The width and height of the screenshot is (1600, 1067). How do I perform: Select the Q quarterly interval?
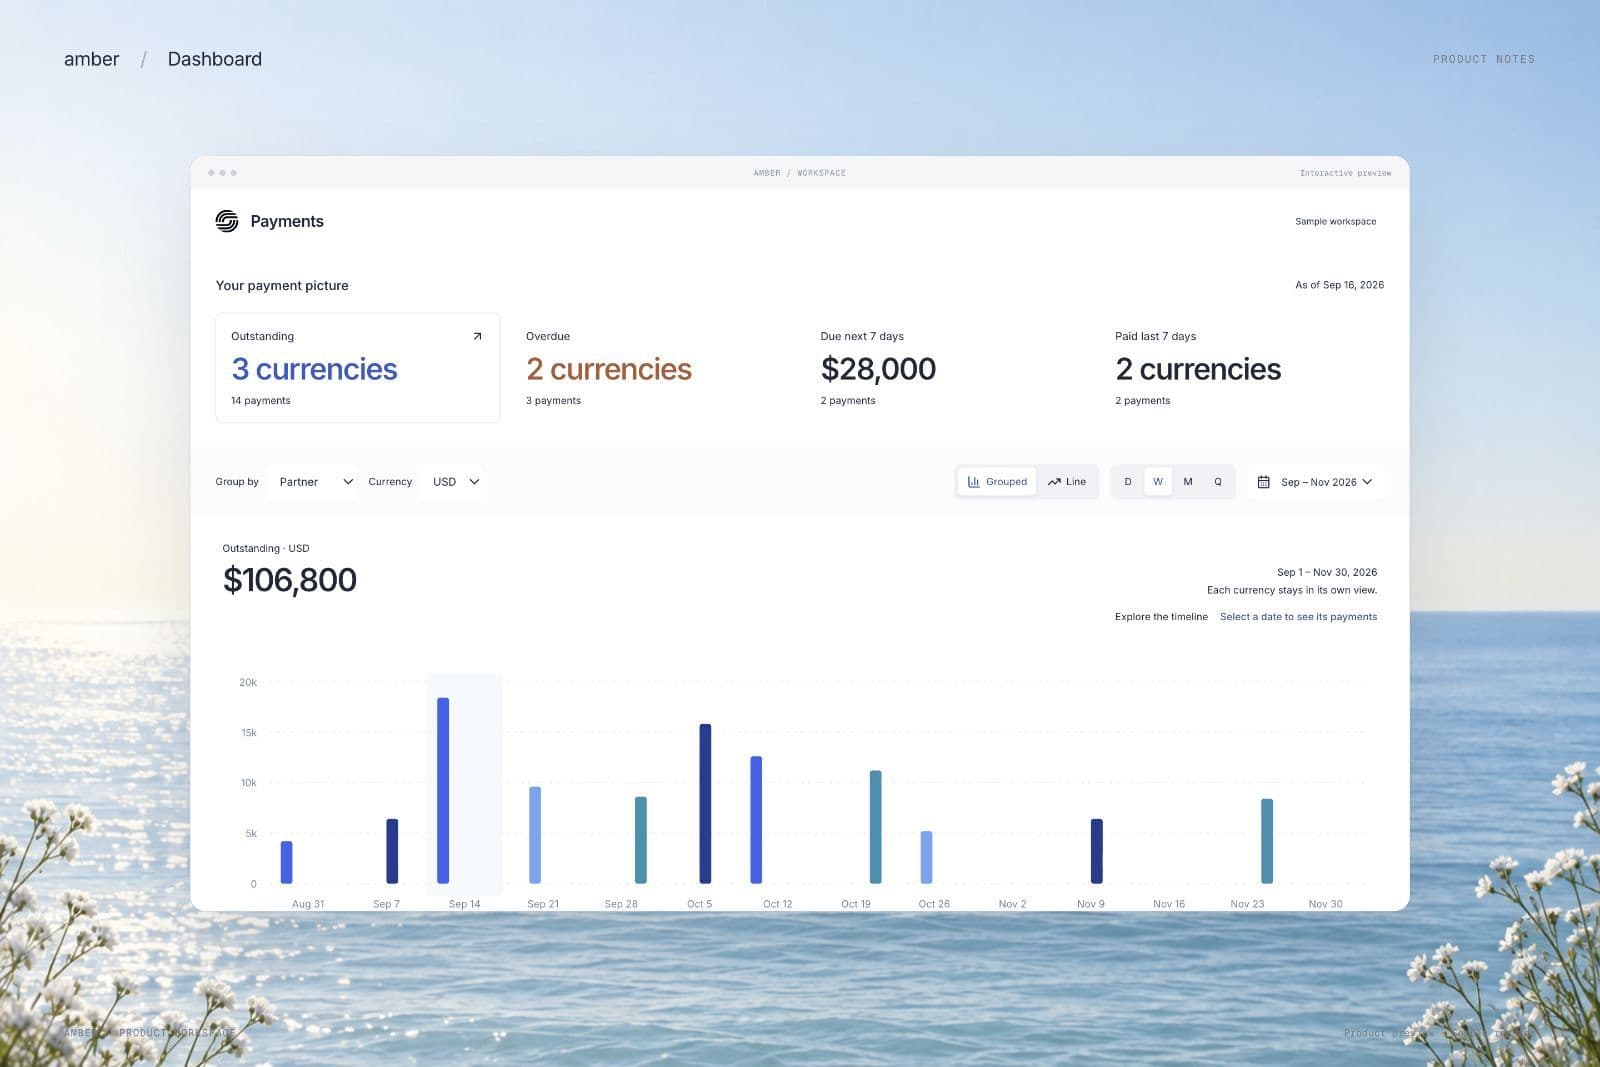coord(1218,482)
